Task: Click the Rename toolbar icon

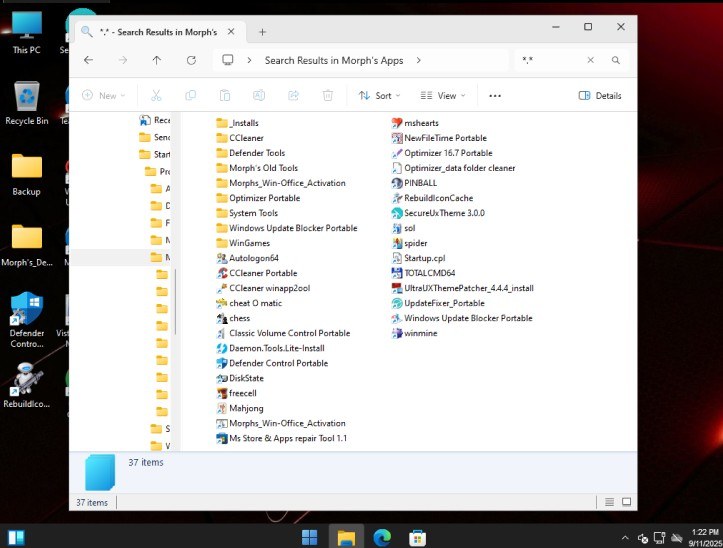Action: (x=259, y=95)
